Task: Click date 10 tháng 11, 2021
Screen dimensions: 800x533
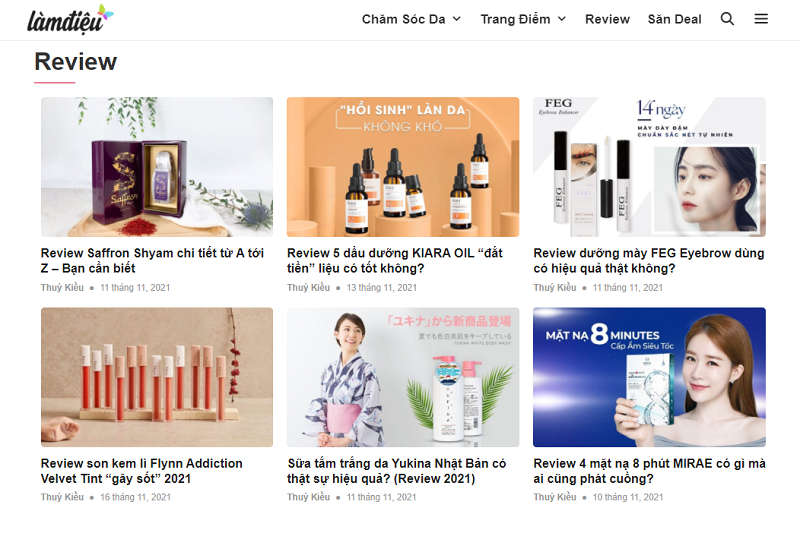Action: point(628,497)
